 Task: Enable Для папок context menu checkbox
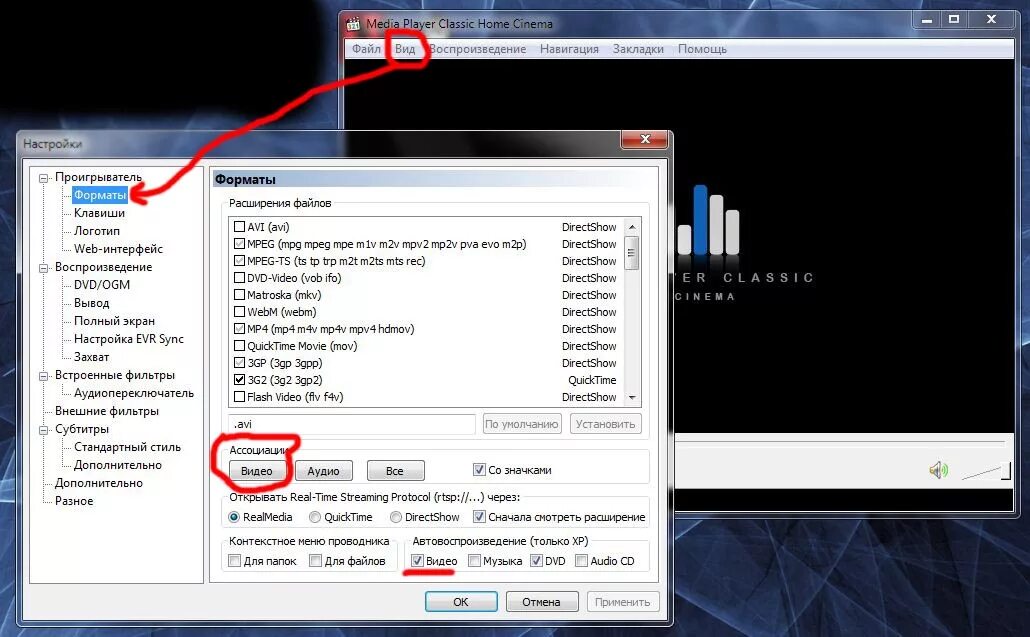click(234, 560)
